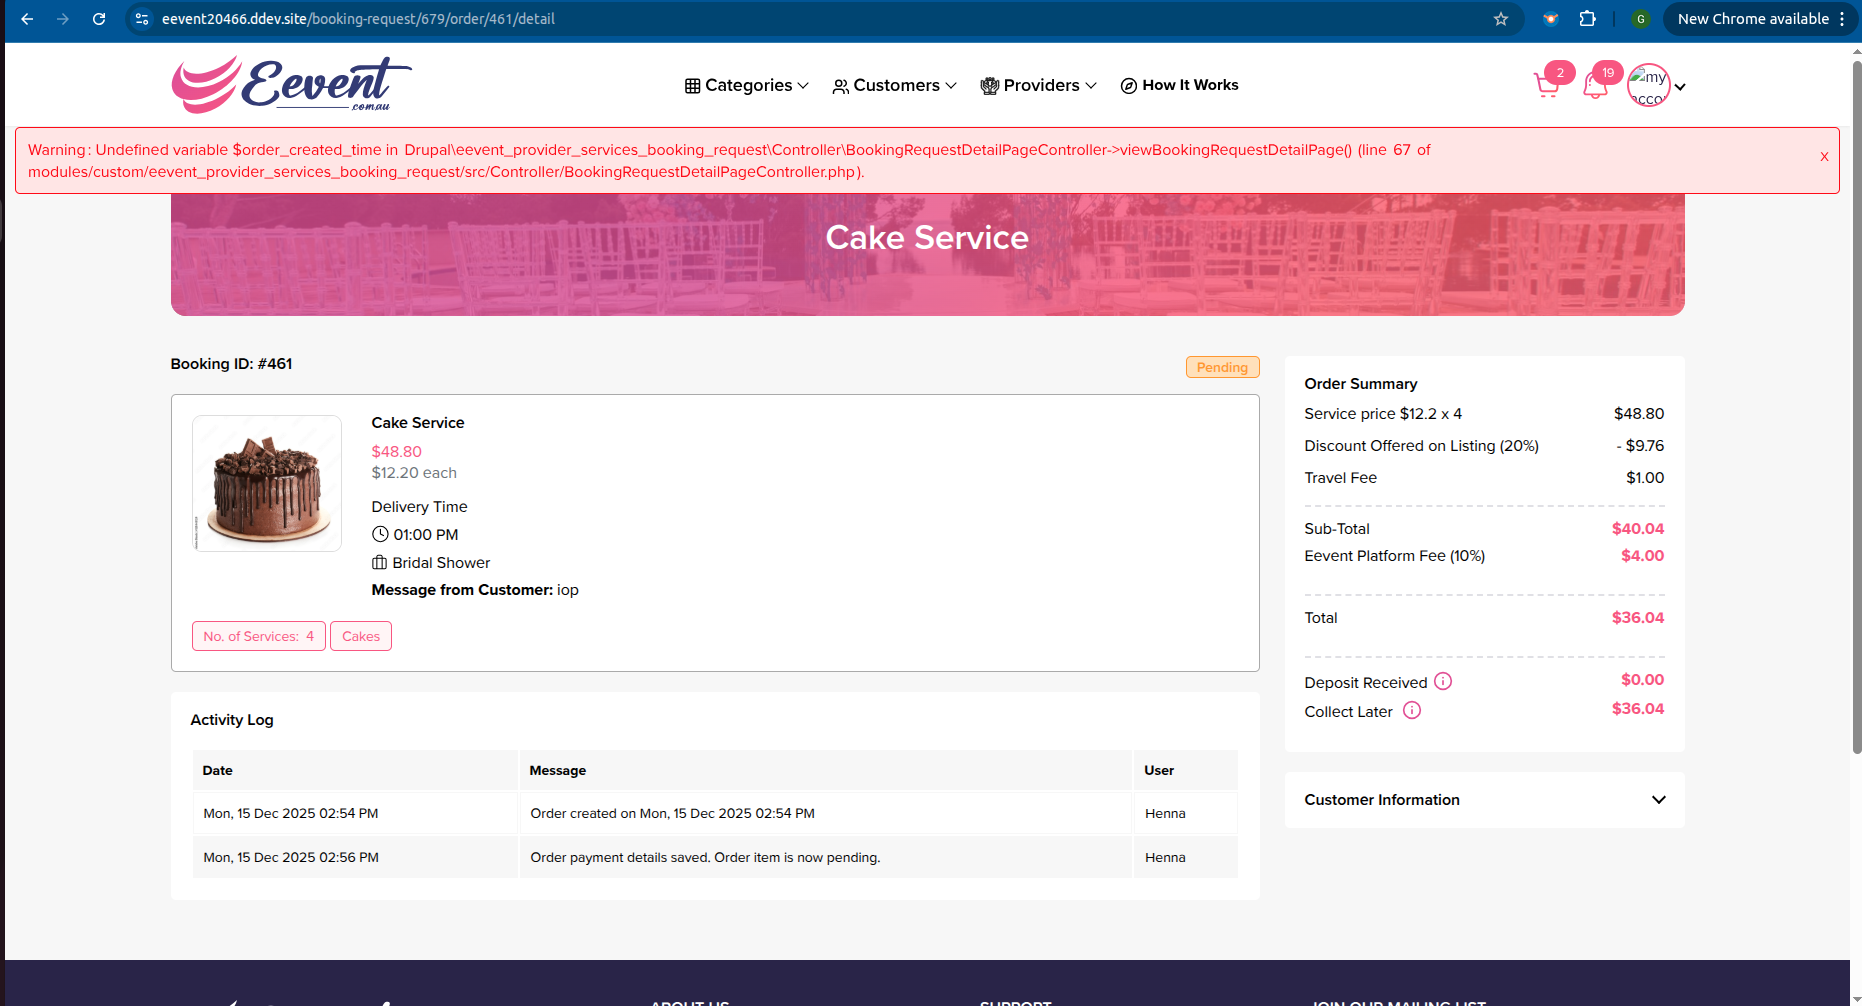Click New Chrome available update button
The width and height of the screenshot is (1862, 1006).
(1752, 19)
